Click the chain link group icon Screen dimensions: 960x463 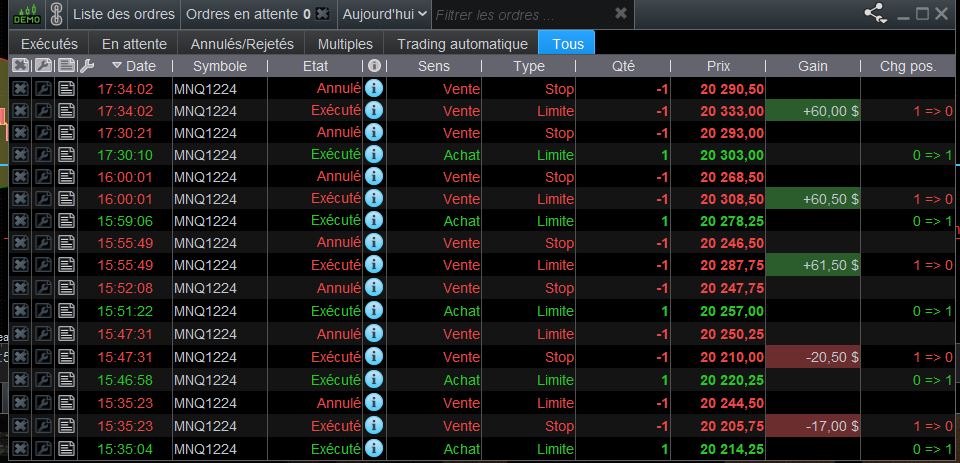[56, 14]
